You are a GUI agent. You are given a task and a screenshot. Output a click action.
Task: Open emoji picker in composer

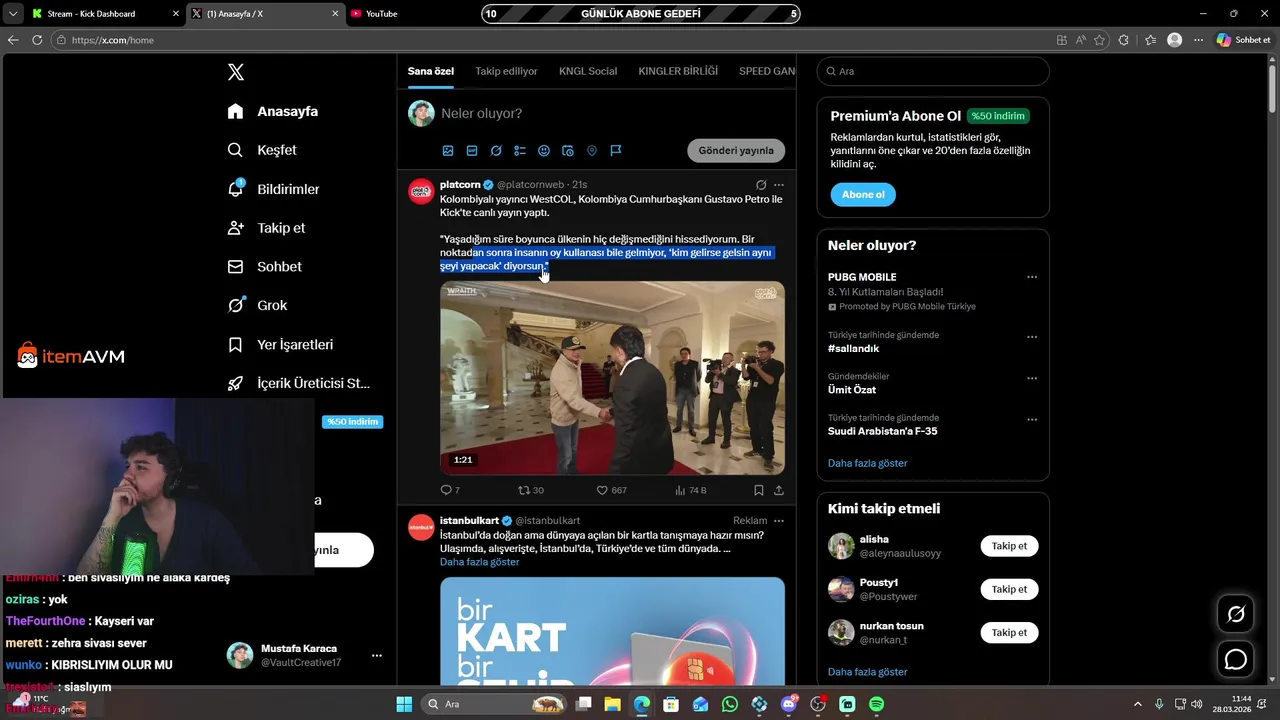544,151
